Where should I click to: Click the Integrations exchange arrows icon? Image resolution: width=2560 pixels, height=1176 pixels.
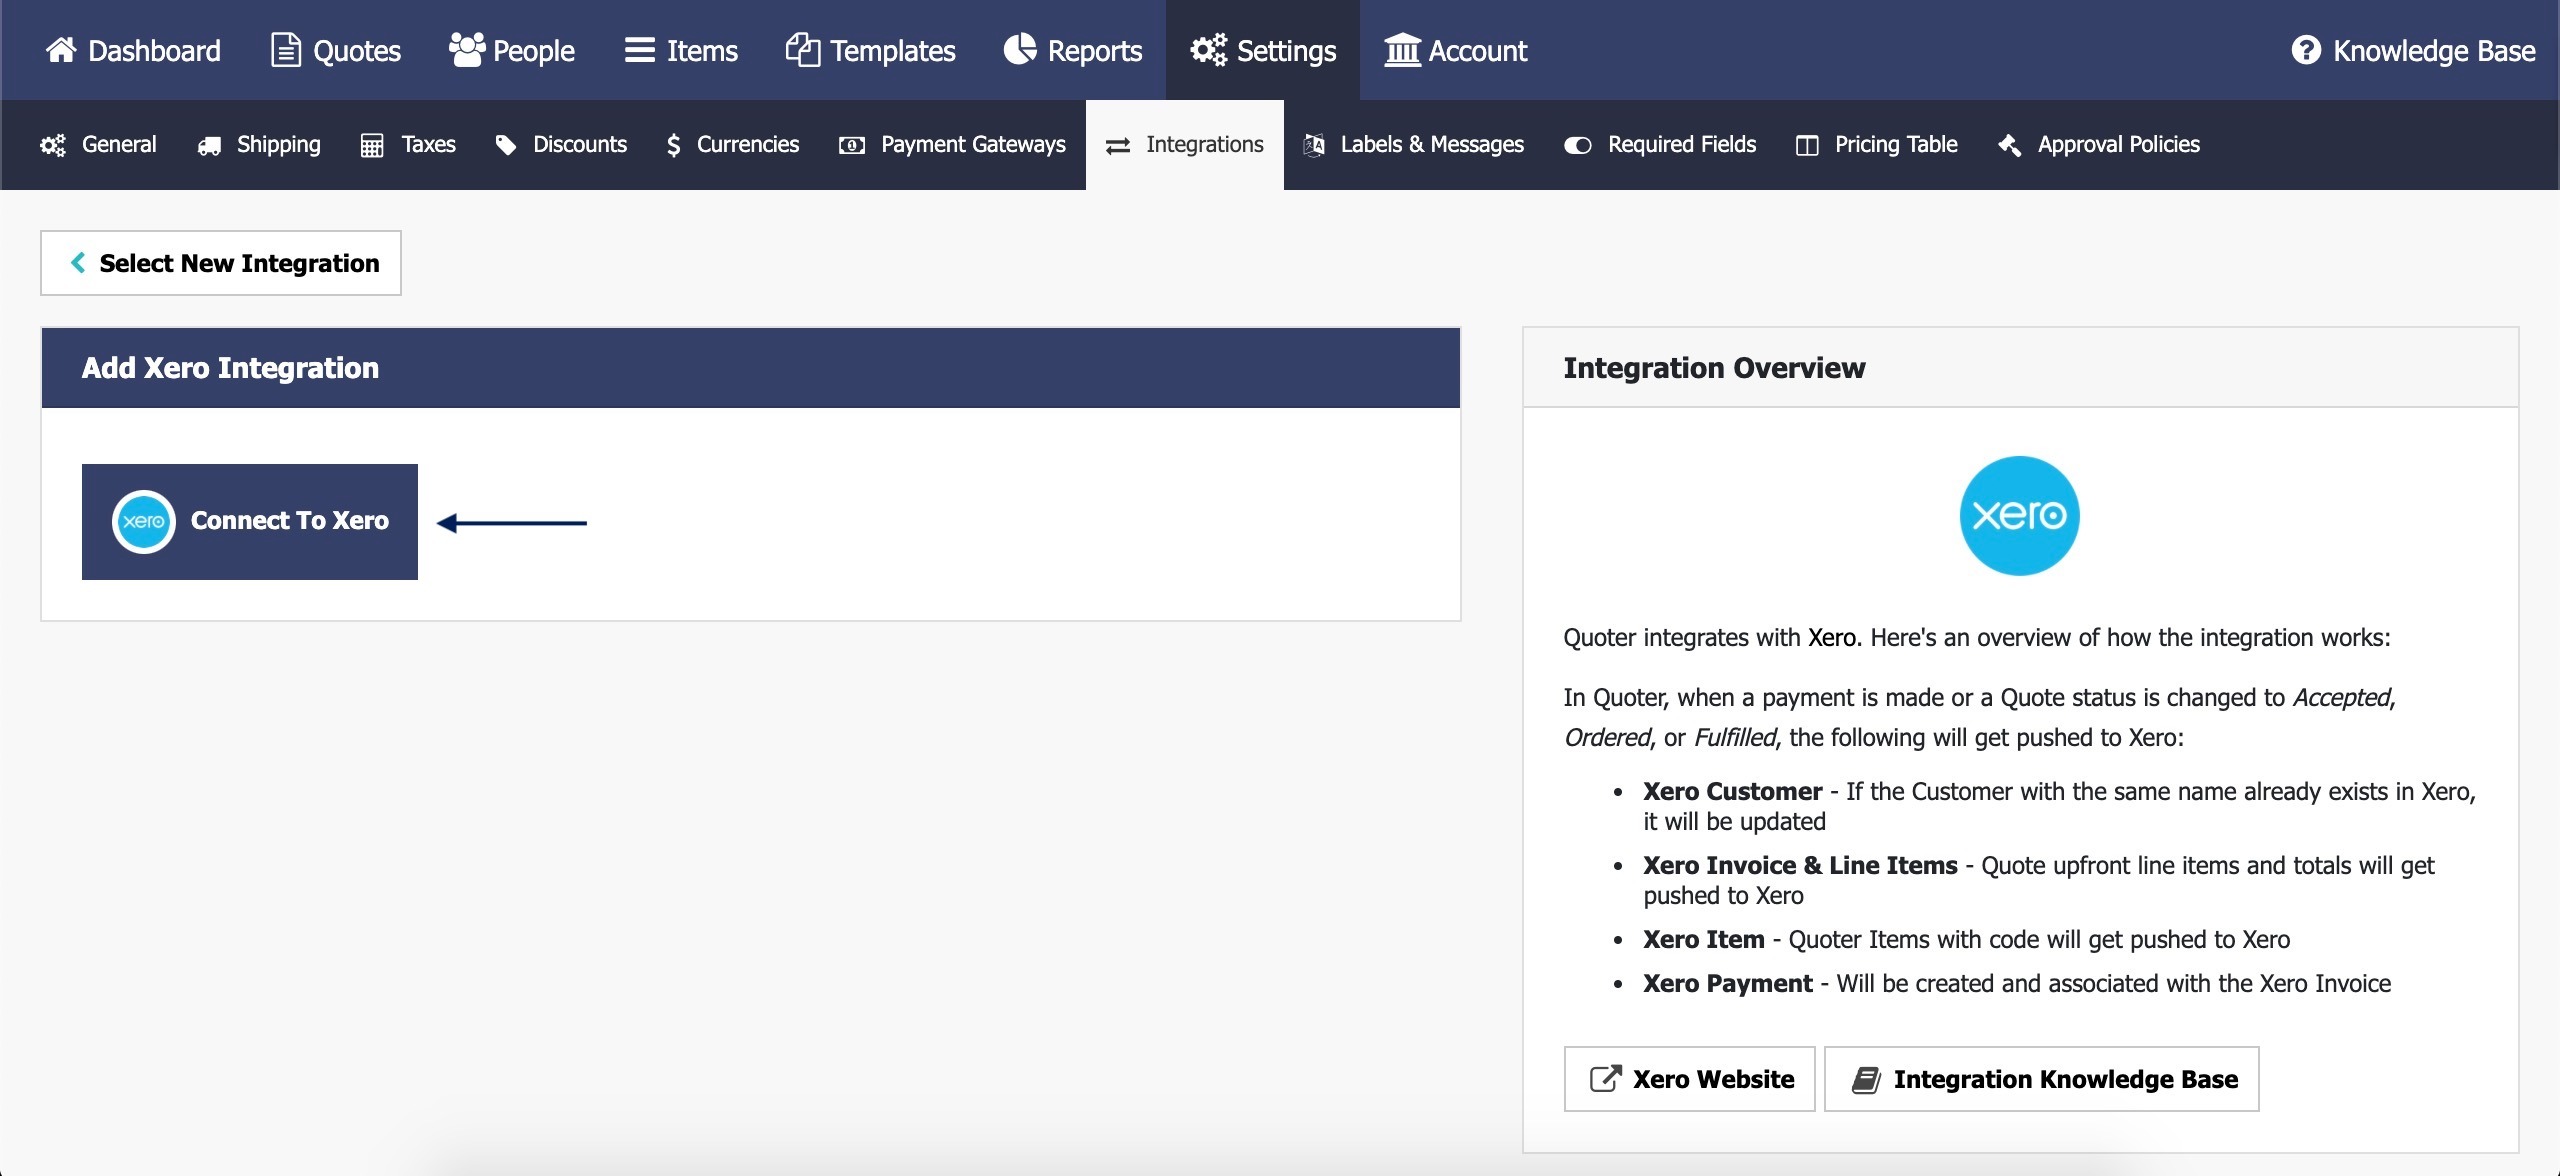click(1118, 146)
